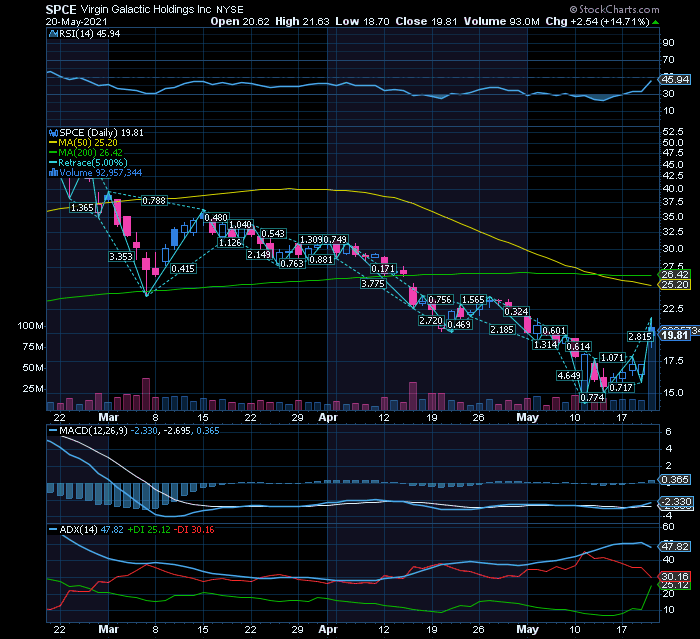Click the Low 18.70 value
Screen dimensions: 700x639
pos(362,21)
